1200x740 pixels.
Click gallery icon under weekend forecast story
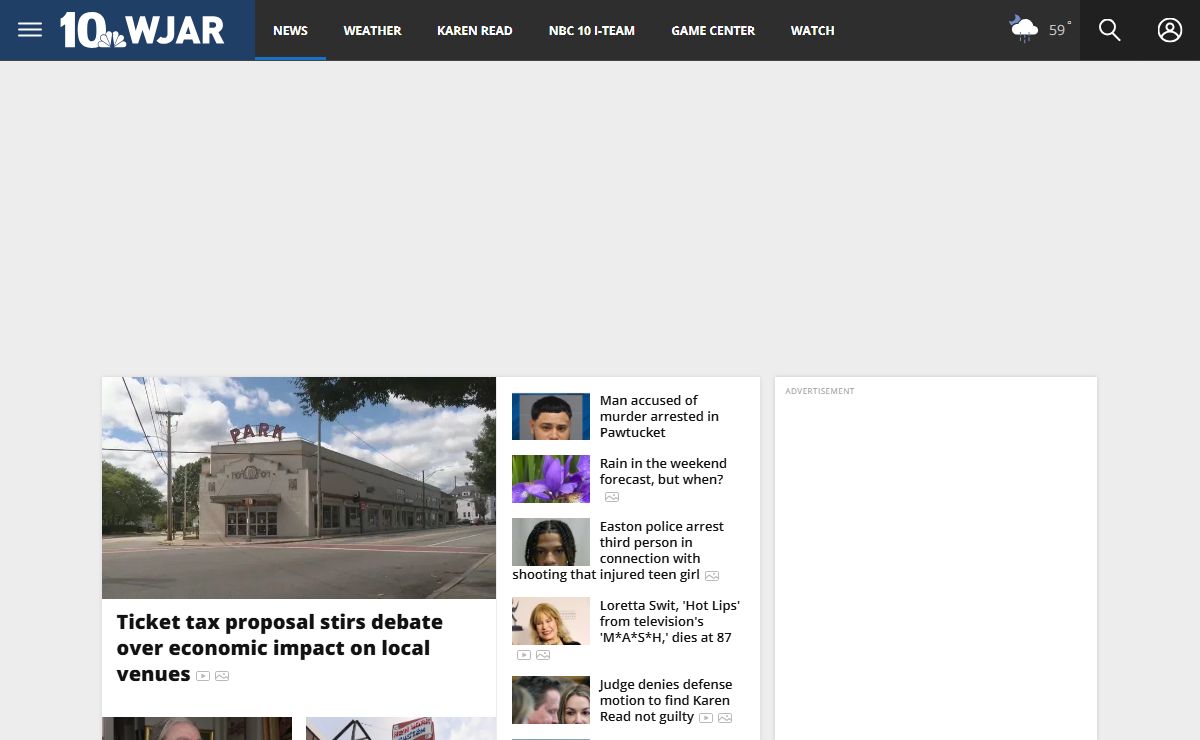click(612, 497)
